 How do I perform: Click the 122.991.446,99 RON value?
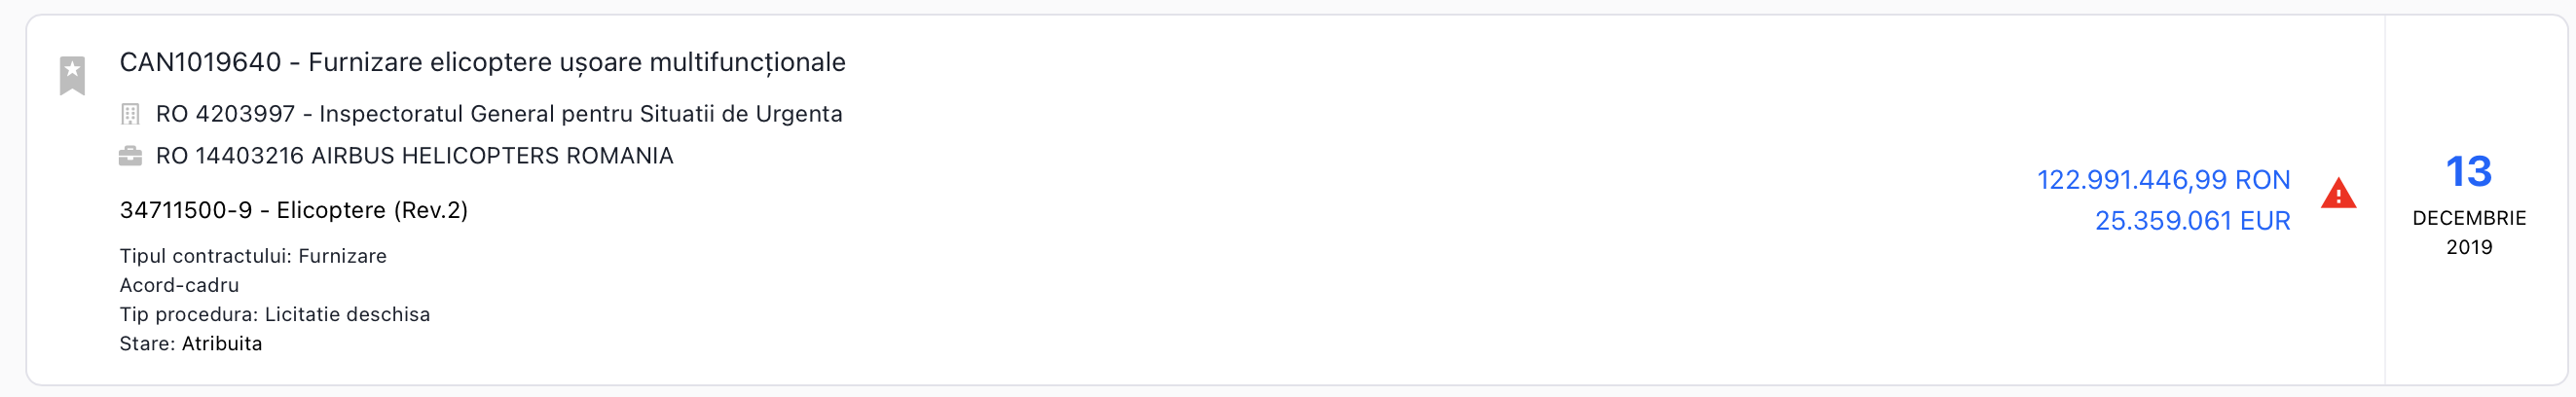coord(2163,180)
